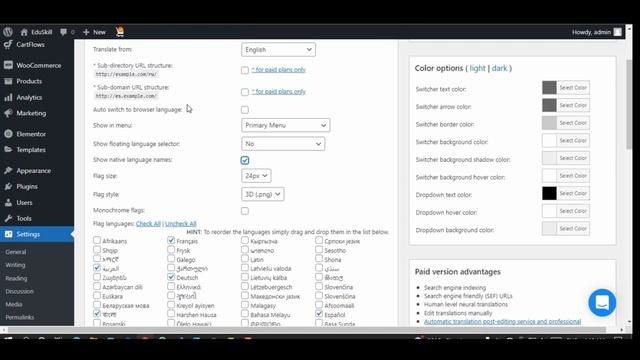
Task: Click the Analytics bar chart icon
Action: pos(8,98)
